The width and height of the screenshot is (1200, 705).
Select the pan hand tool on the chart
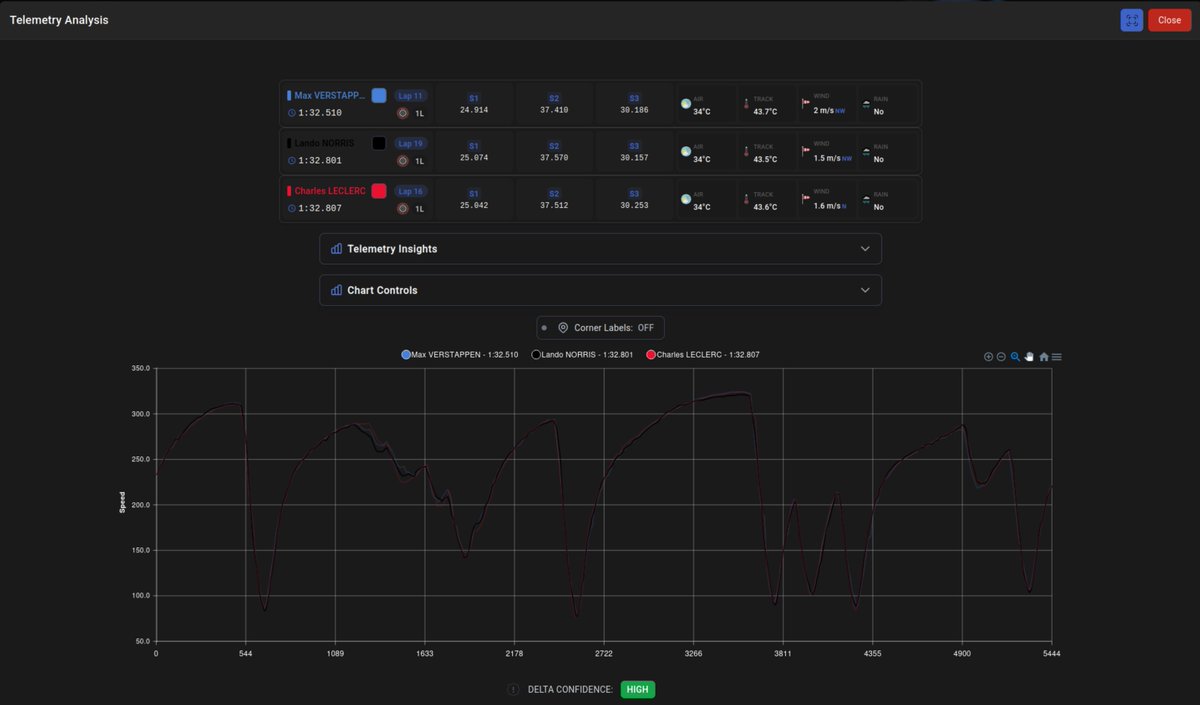1028,356
